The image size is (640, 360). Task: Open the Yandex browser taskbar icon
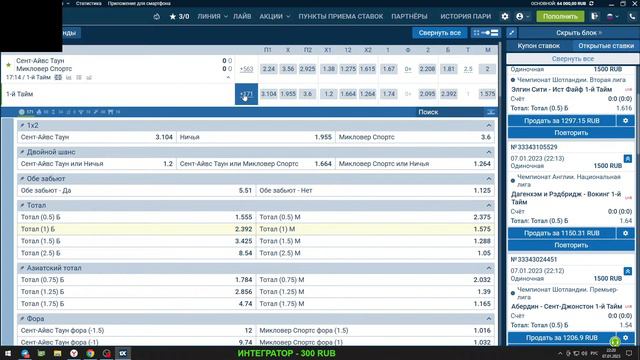(x=74, y=353)
